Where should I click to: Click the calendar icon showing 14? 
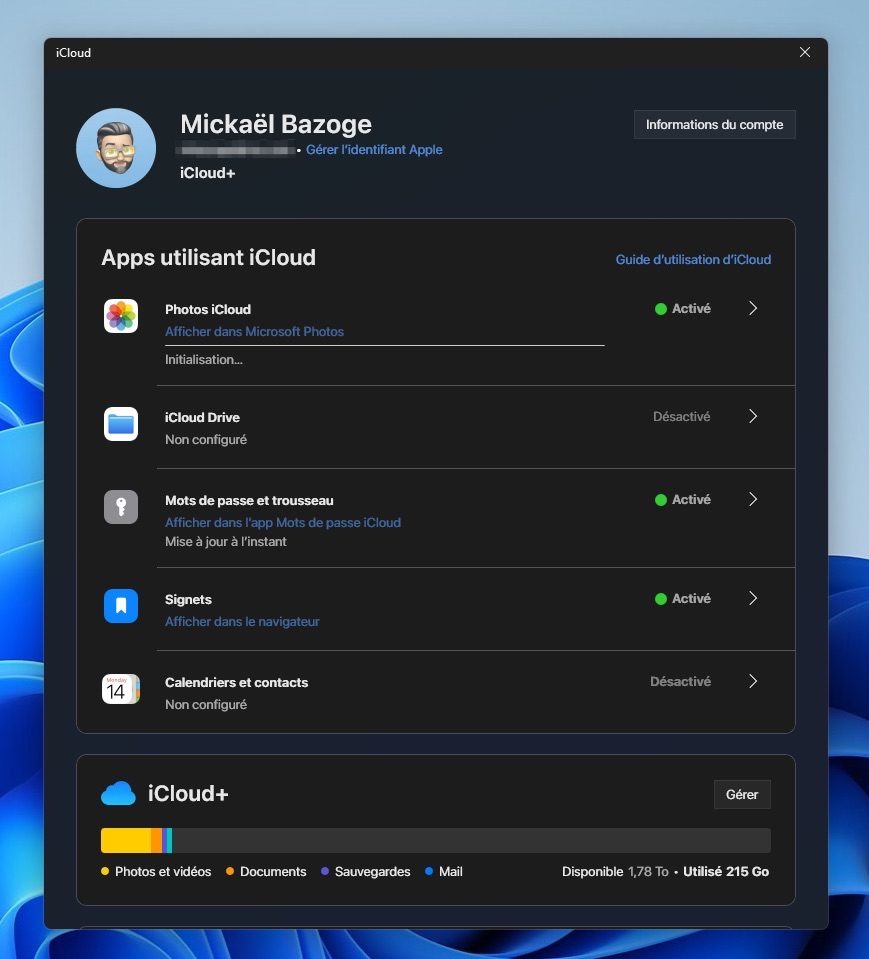pos(120,689)
